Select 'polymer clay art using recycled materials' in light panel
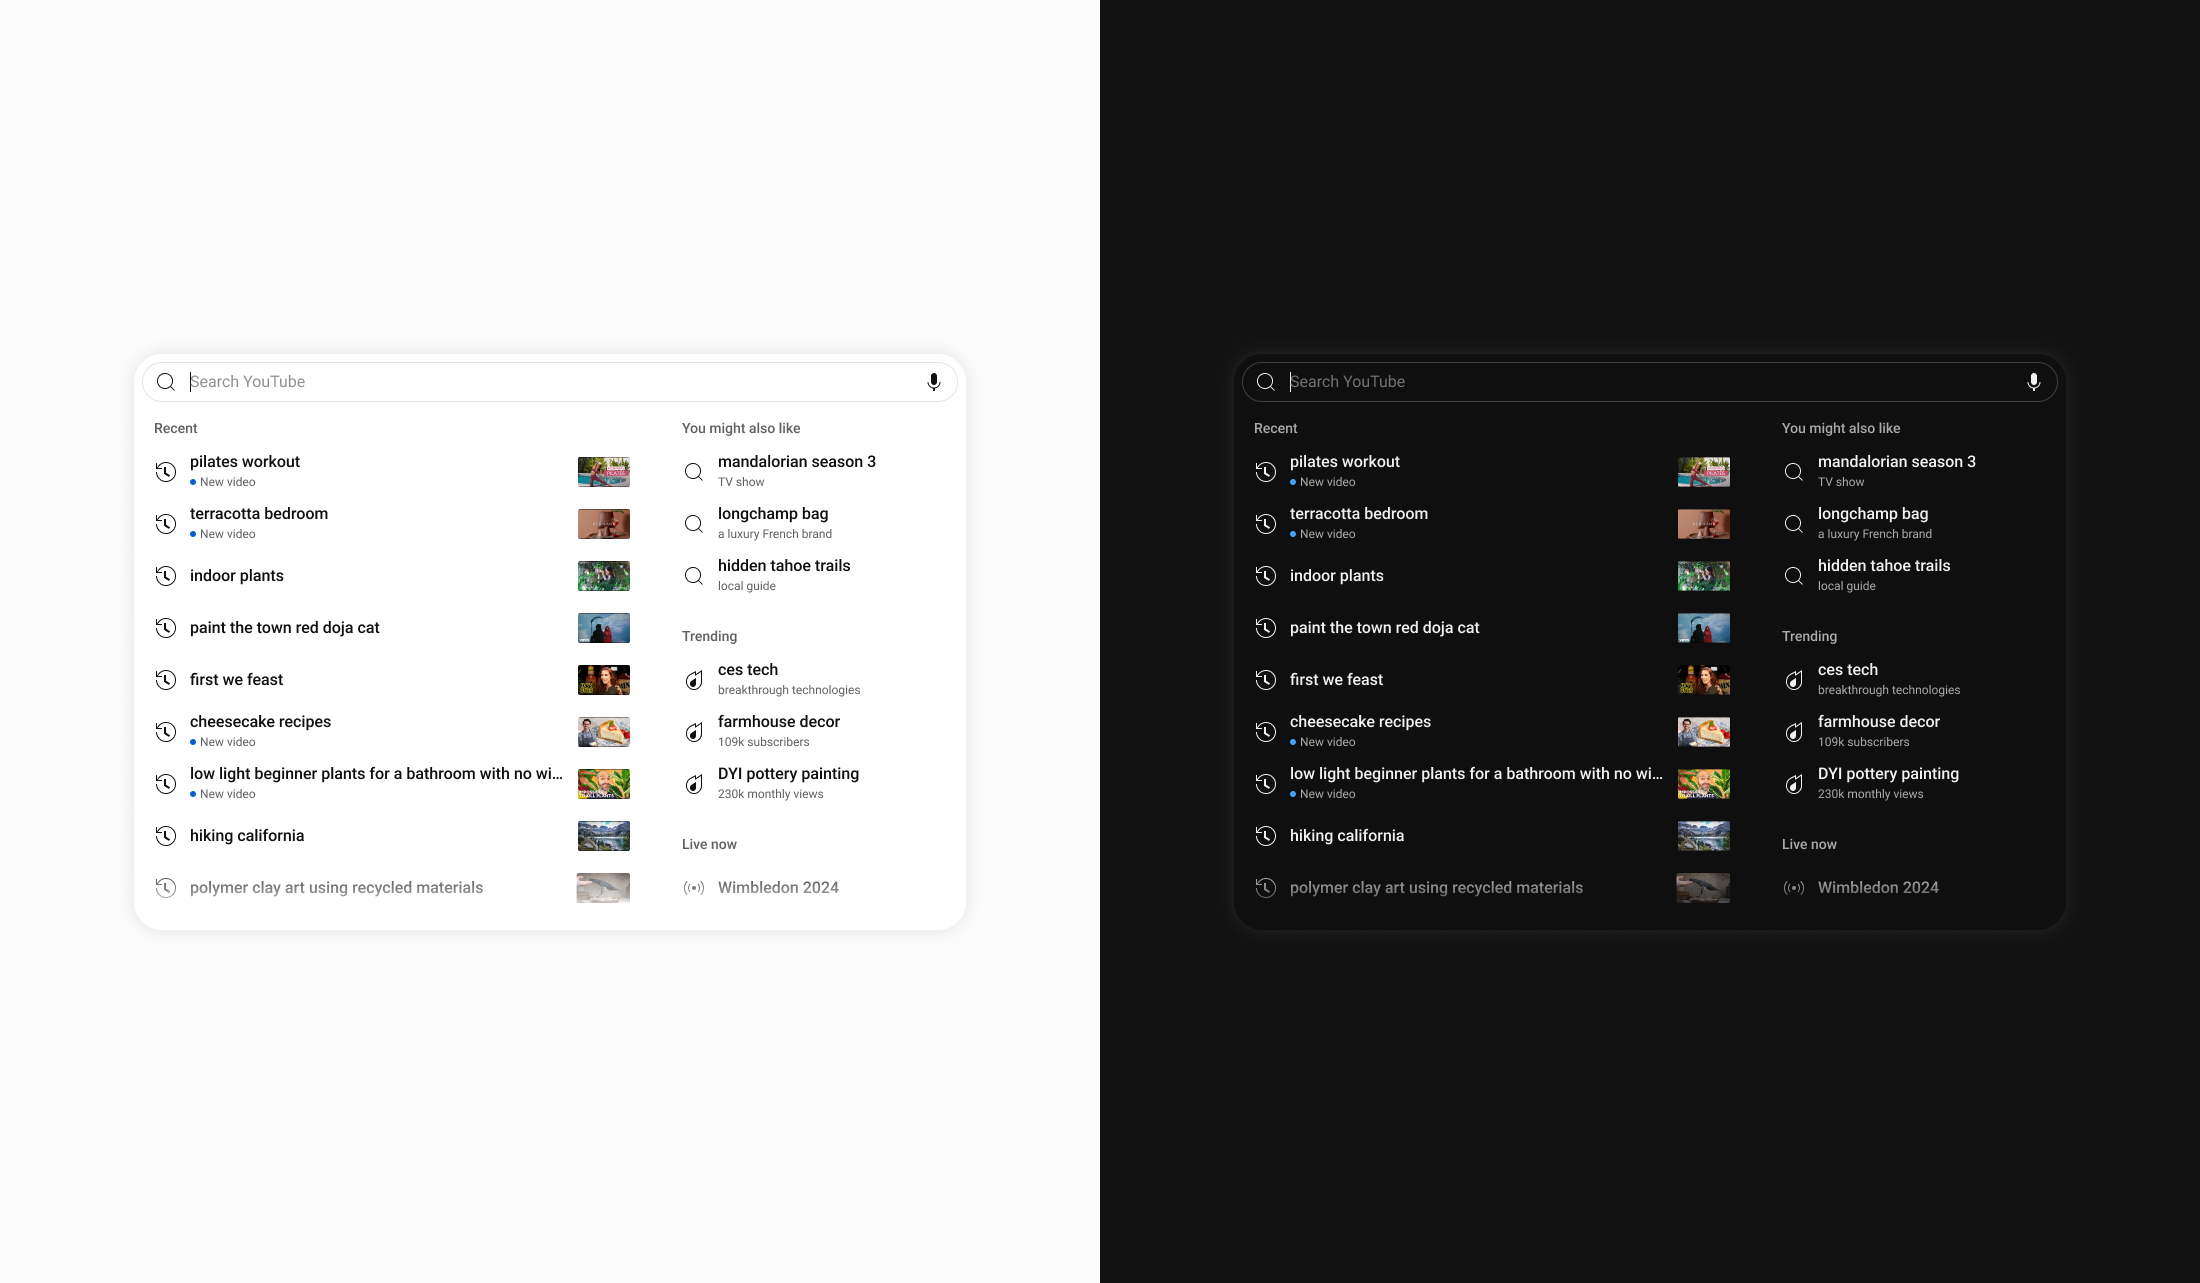Viewport: 2200px width, 1283px height. coord(336,888)
